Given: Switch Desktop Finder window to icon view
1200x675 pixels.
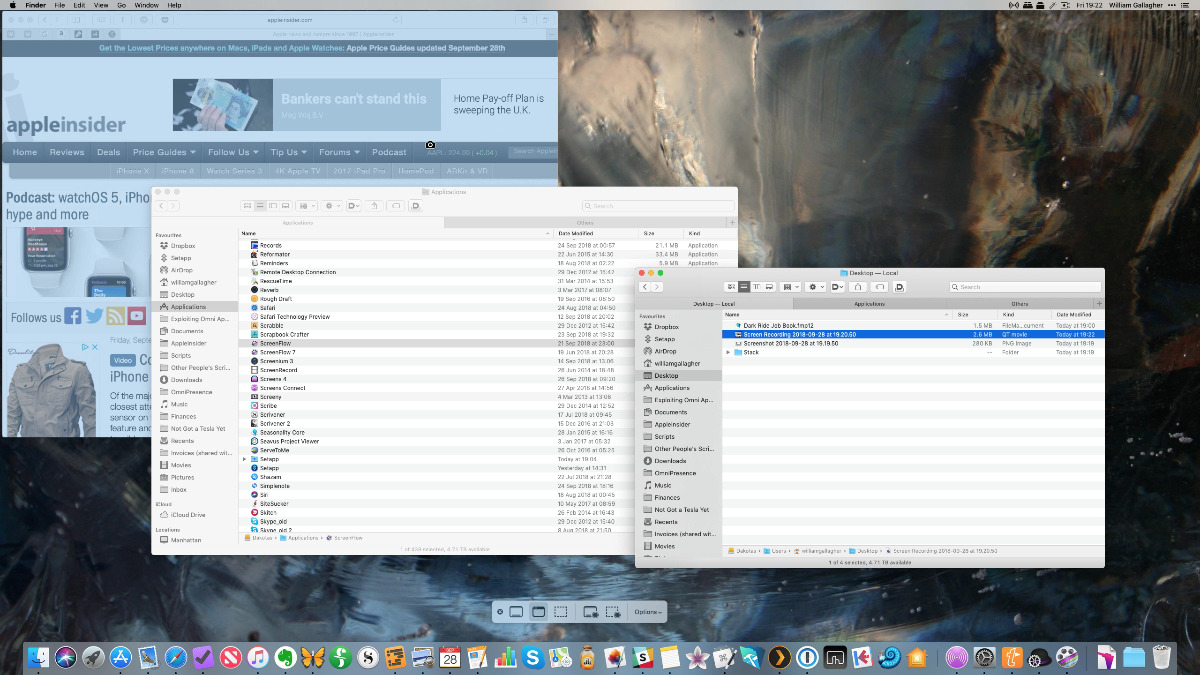Looking at the screenshot, I should pyautogui.click(x=731, y=287).
